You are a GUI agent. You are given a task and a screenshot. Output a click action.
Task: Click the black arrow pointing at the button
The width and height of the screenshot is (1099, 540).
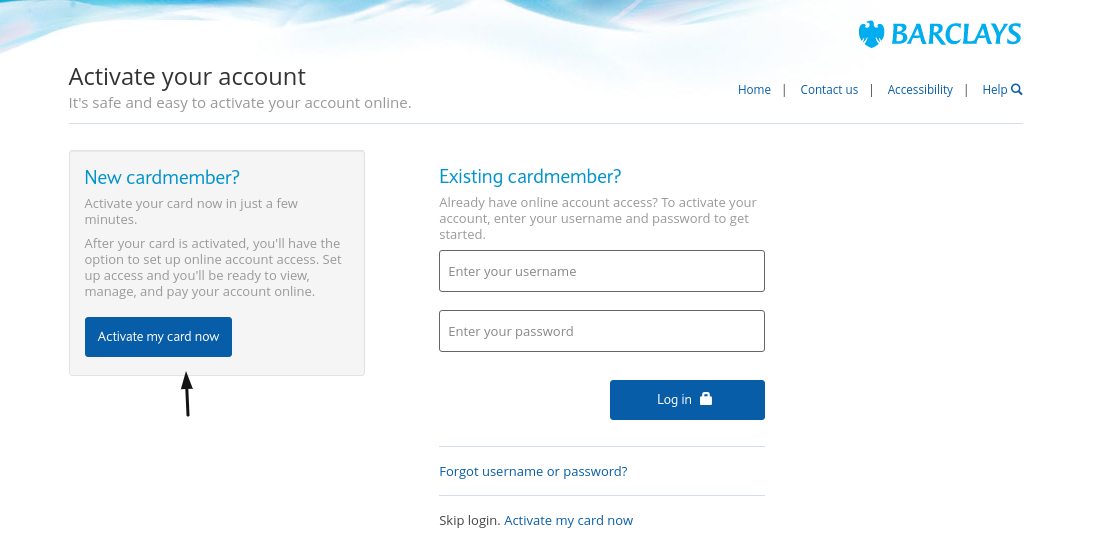187,393
